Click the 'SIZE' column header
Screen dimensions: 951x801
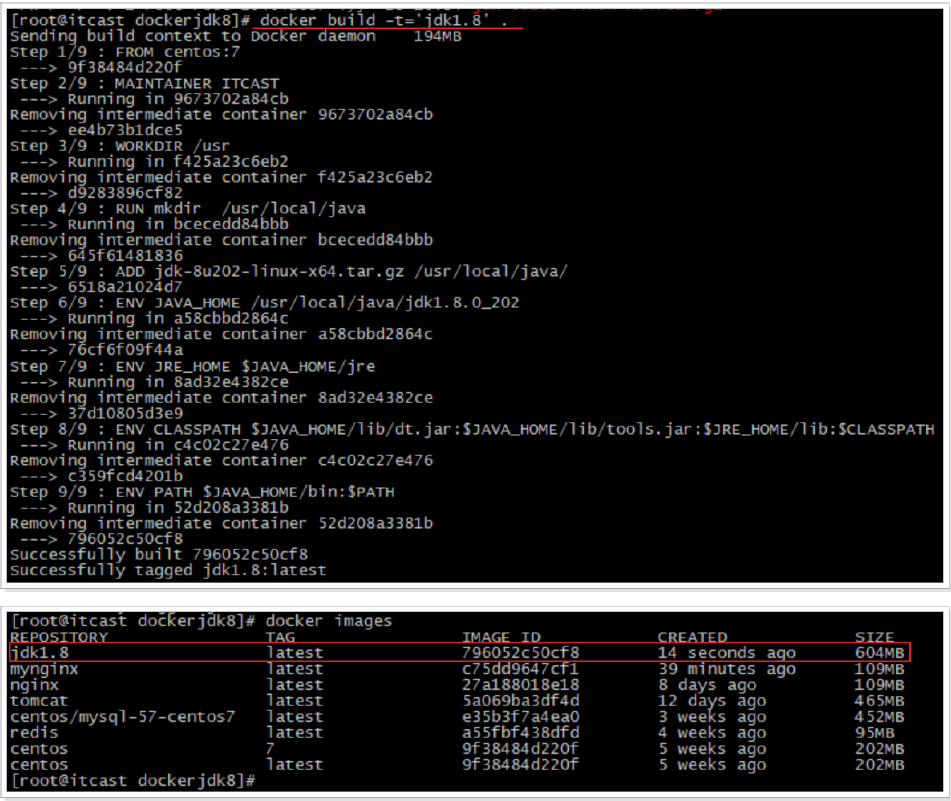pyautogui.click(x=874, y=637)
